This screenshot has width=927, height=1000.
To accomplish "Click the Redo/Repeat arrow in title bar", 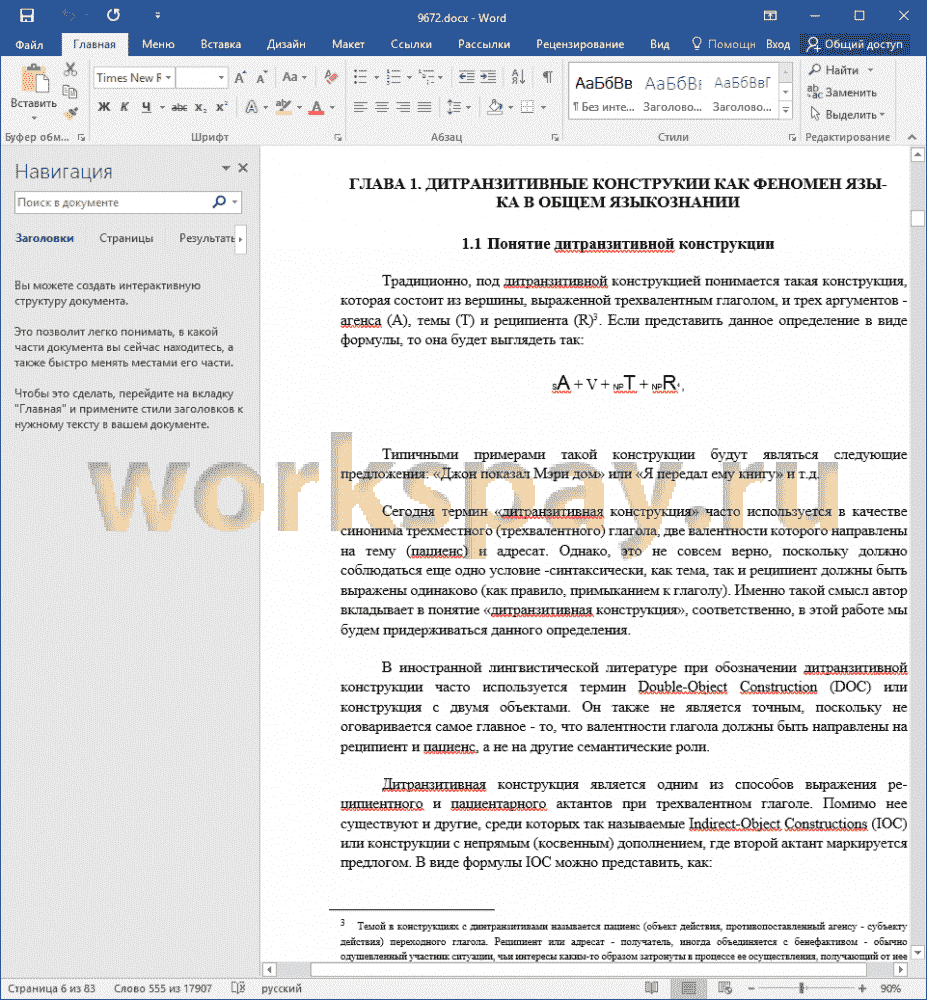I will coord(113,15).
